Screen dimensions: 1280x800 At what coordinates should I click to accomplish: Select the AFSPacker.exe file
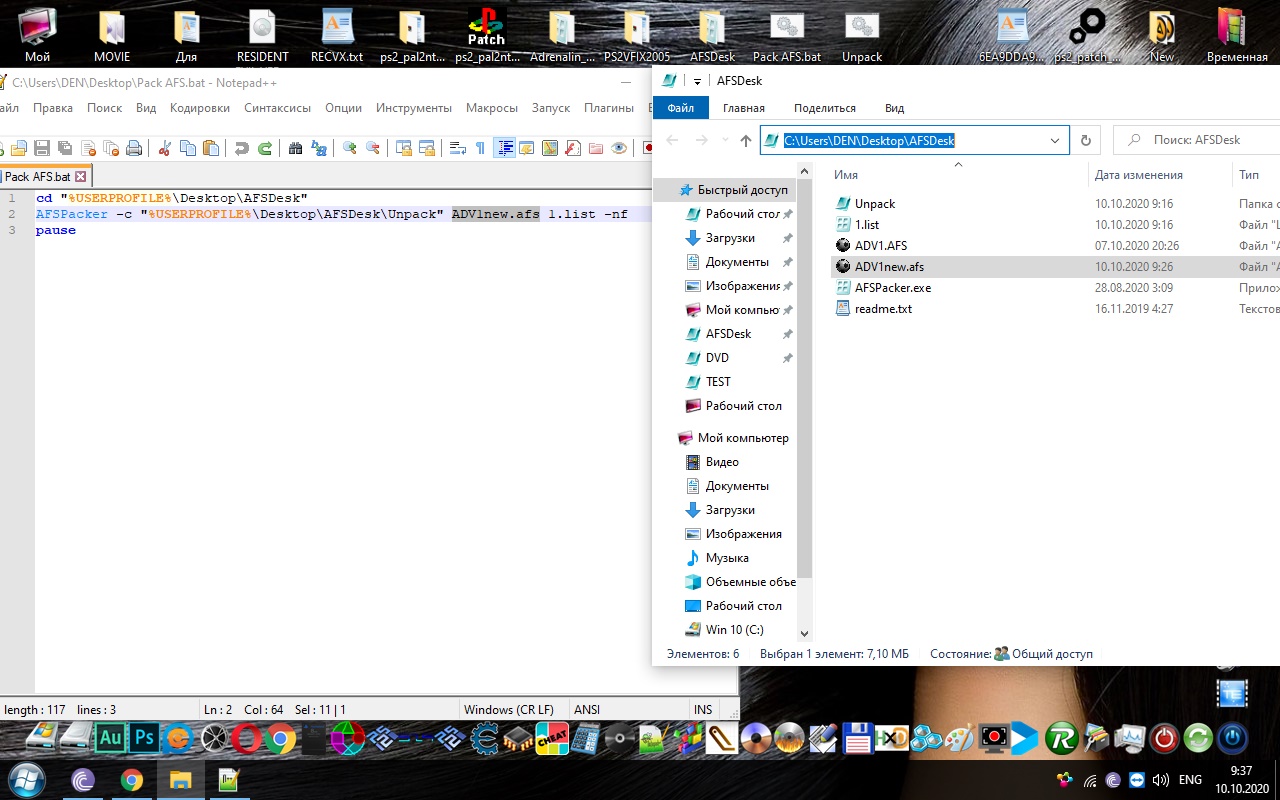point(893,288)
